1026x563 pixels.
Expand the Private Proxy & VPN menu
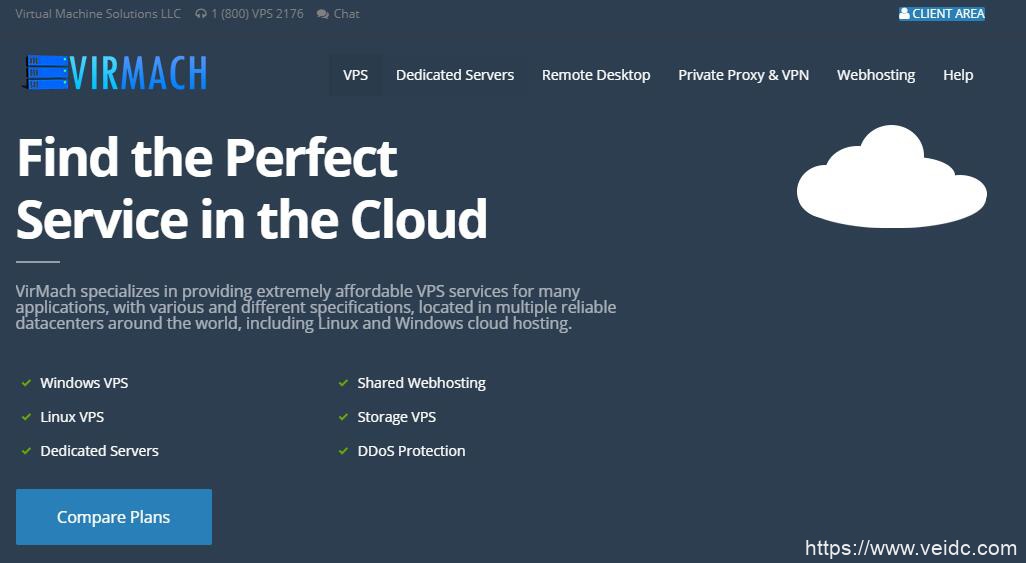point(743,75)
